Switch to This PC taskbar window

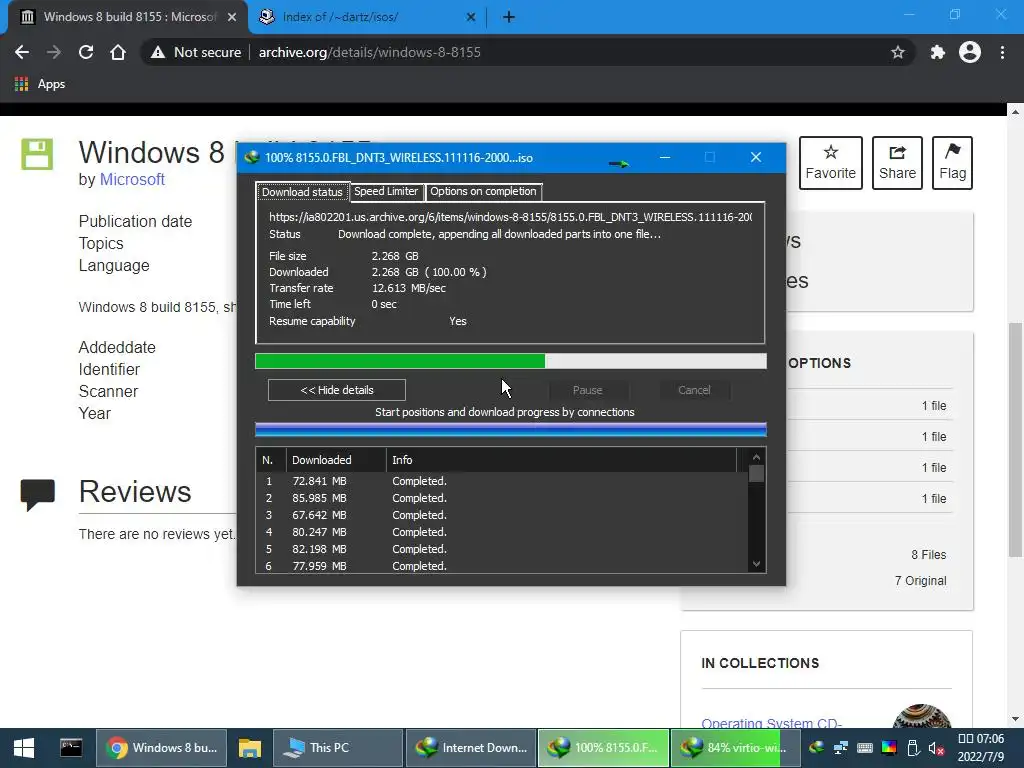pos(338,748)
